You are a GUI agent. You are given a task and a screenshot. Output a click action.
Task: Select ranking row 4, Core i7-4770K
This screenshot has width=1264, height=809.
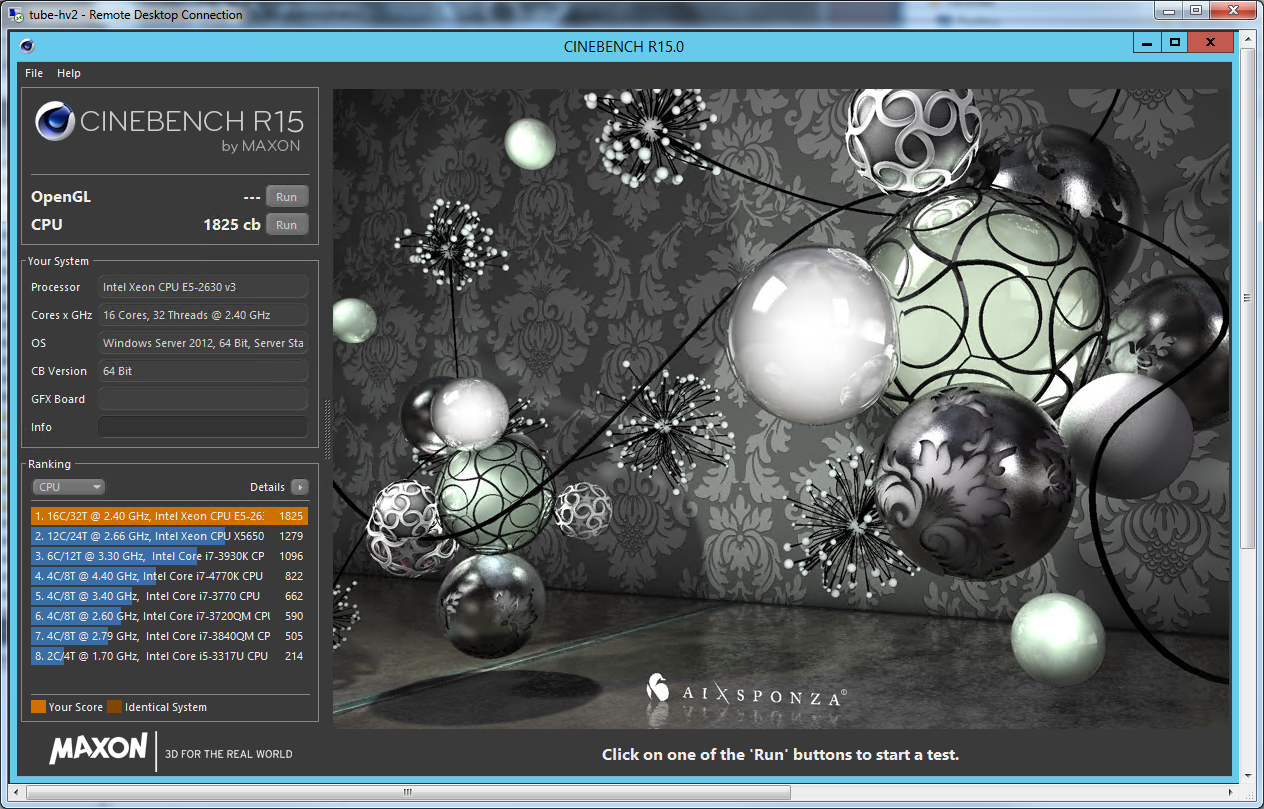pyautogui.click(x=169, y=576)
